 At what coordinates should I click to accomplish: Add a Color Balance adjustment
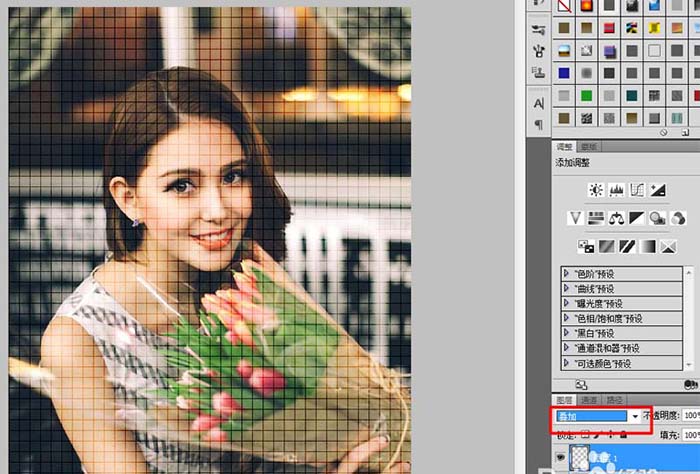click(x=617, y=218)
